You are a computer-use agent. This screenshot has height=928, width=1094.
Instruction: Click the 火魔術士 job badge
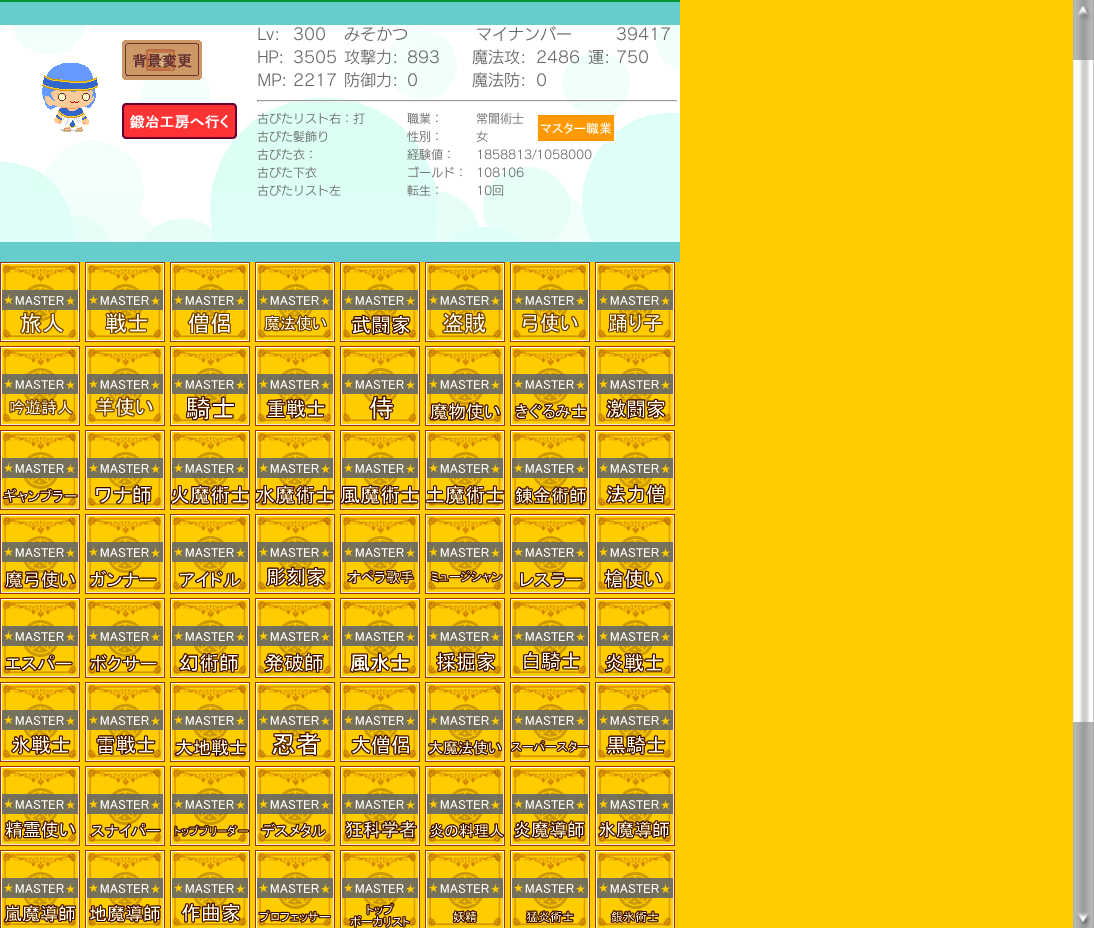pos(210,470)
